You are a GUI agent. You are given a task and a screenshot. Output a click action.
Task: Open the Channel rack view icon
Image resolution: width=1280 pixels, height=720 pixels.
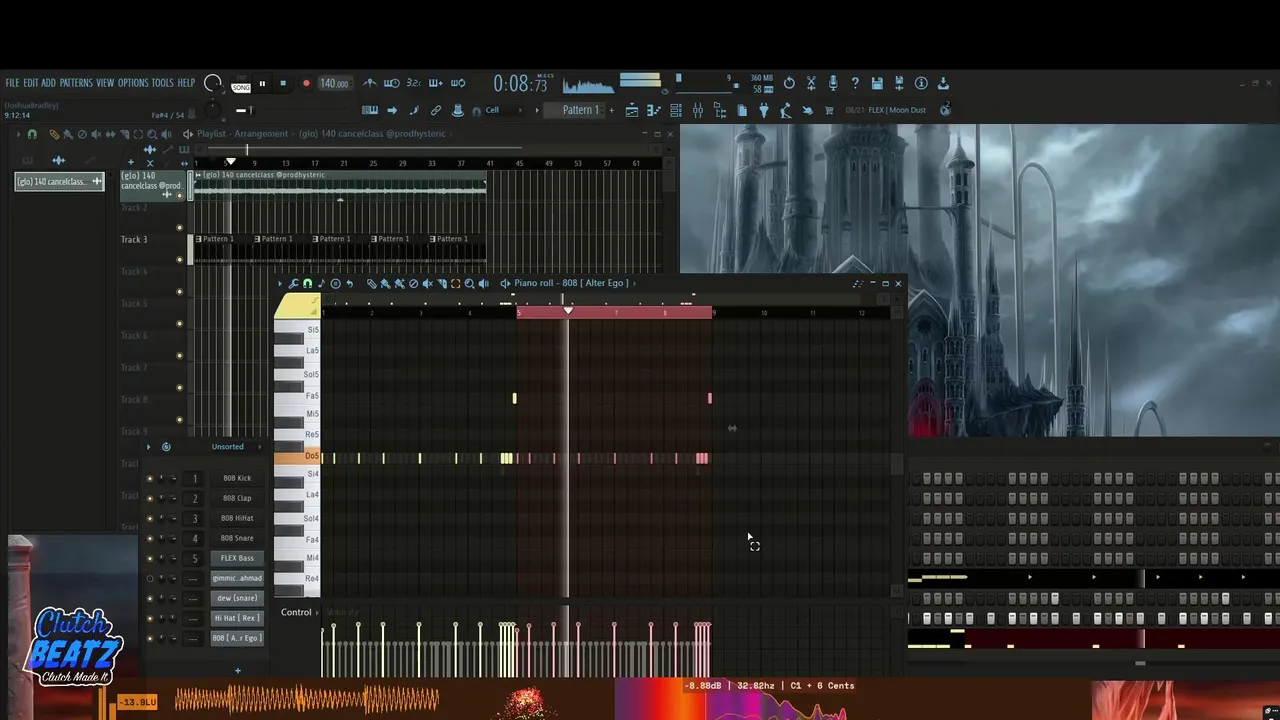tap(675, 110)
